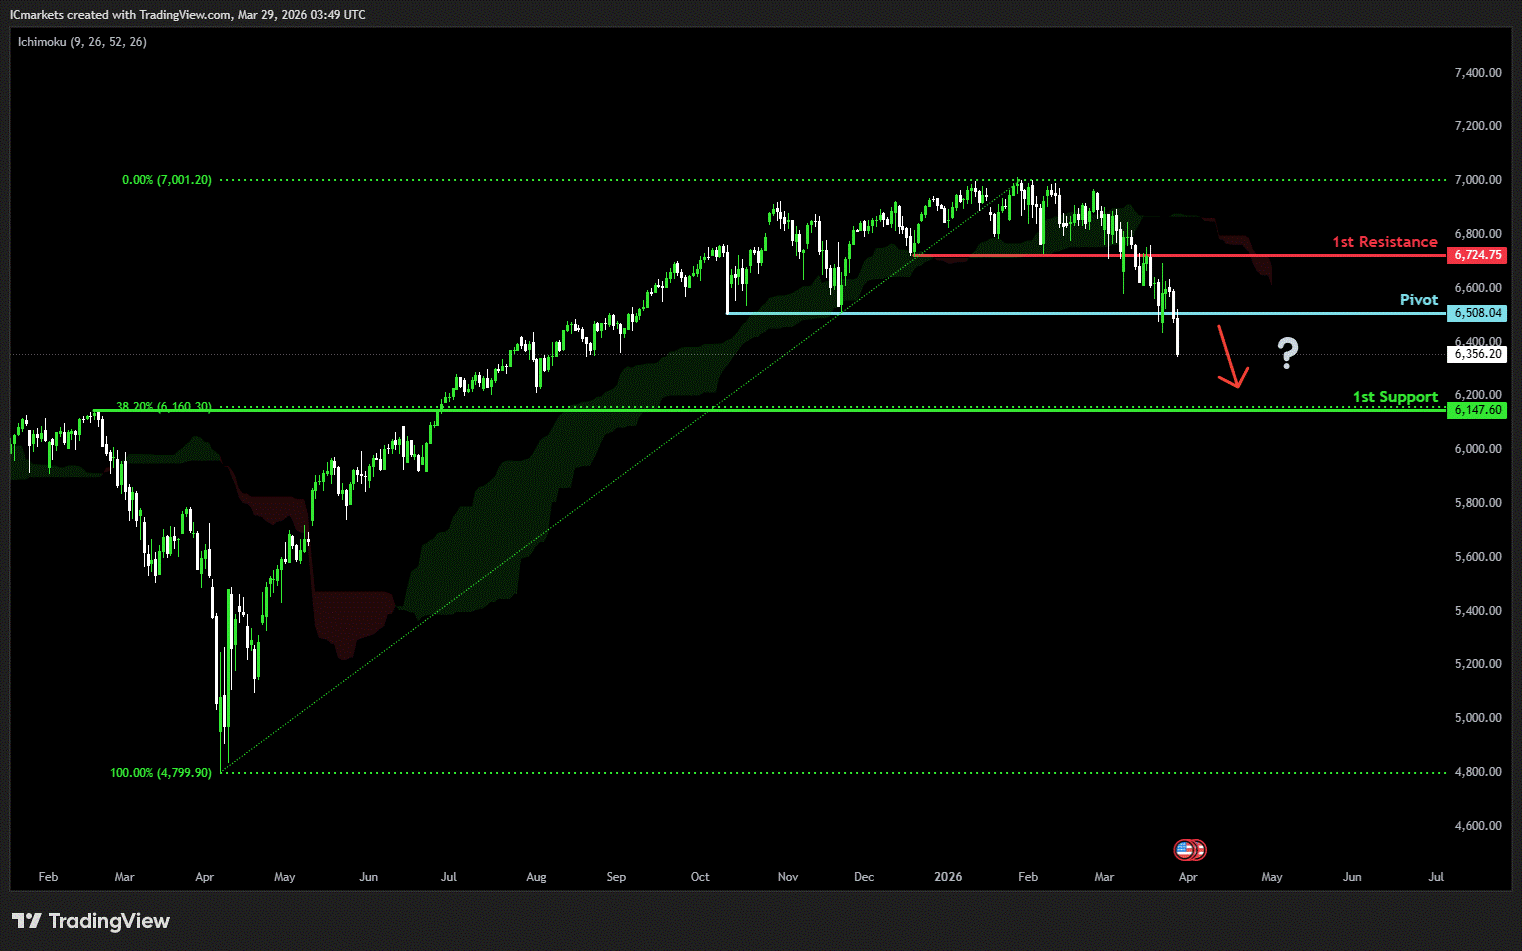Click the Ichimoku (9, 26, 52, 26) indicator label
The height and width of the screenshot is (951, 1522).
coord(82,42)
